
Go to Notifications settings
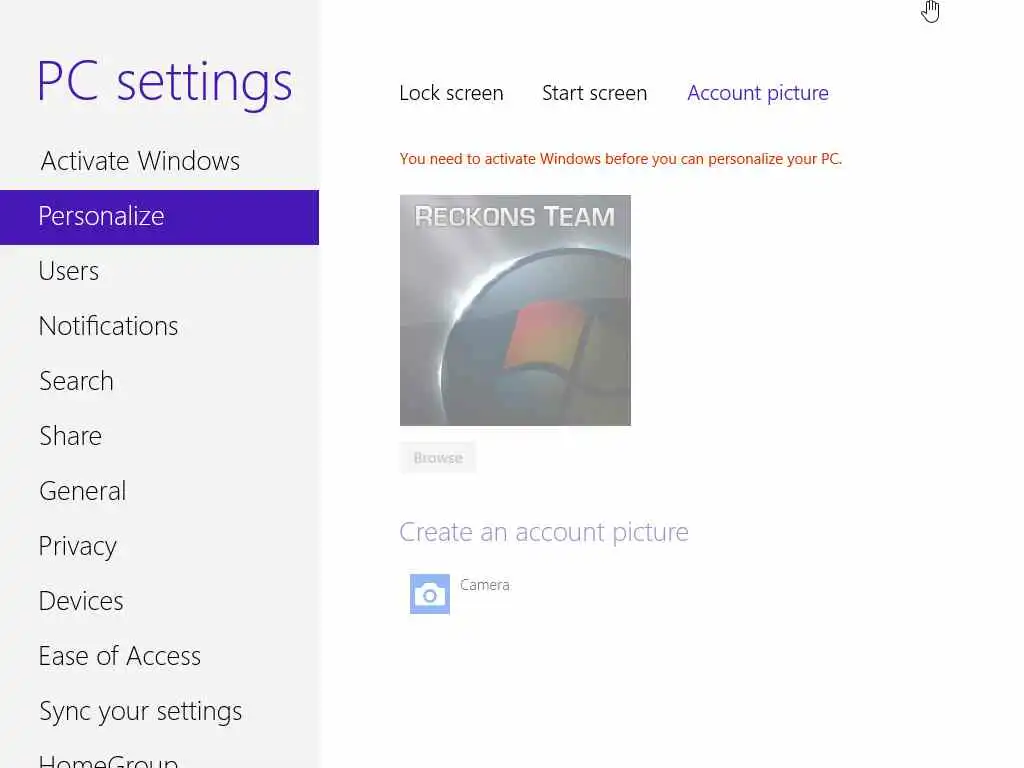[x=108, y=326]
